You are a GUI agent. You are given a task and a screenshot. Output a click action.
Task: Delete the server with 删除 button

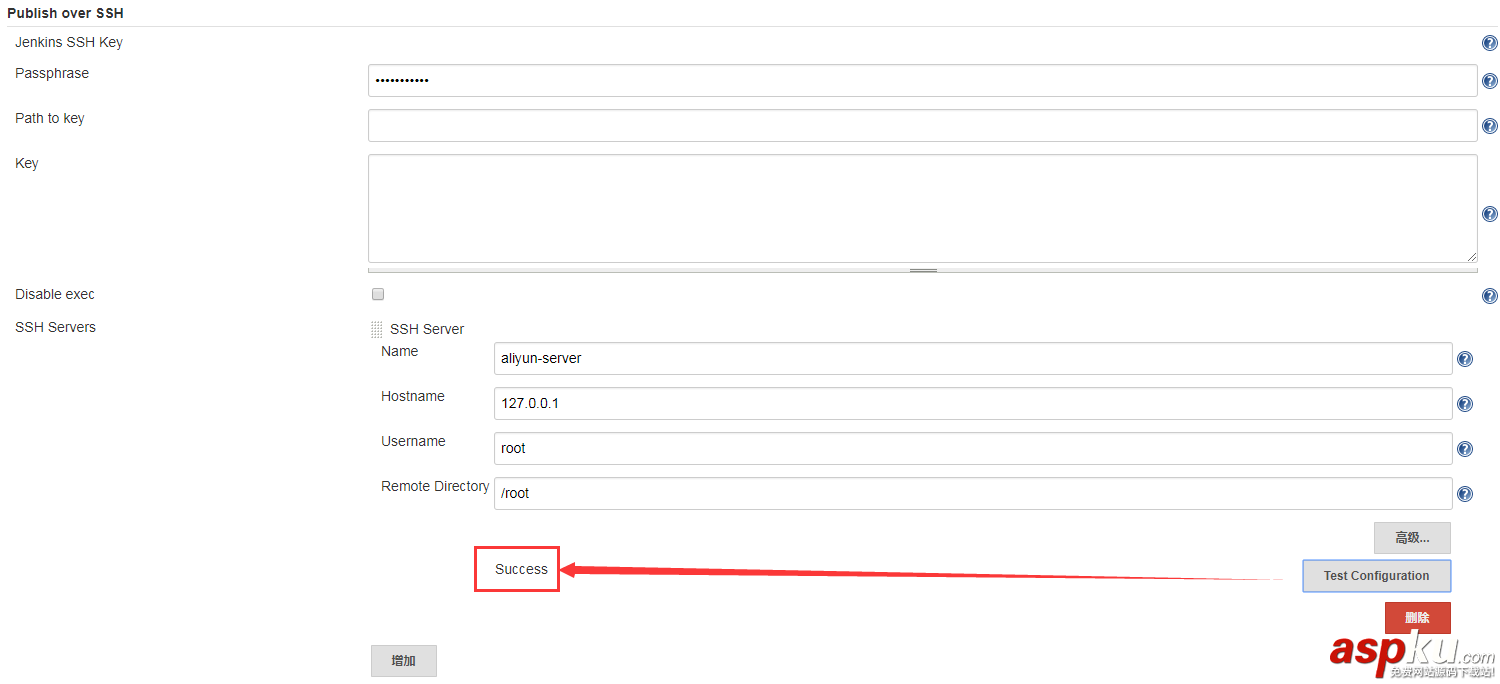[1417, 617]
